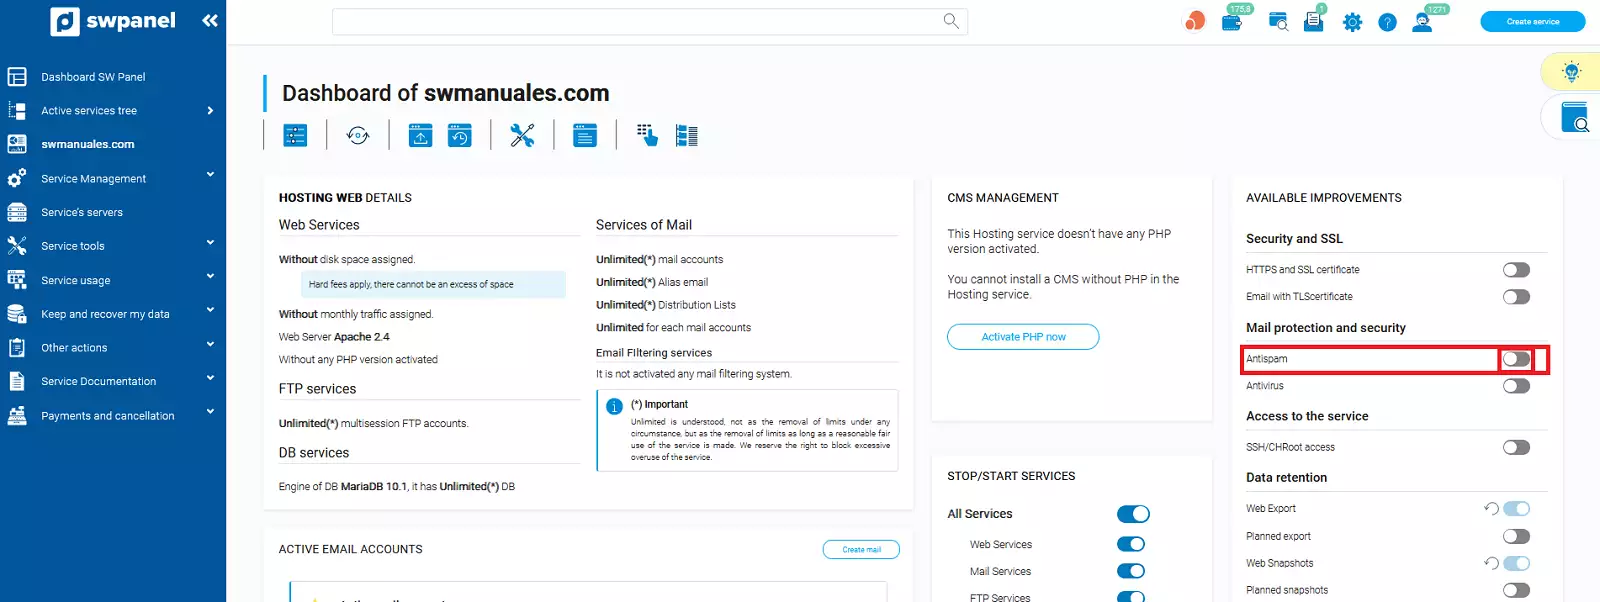Turn off the All Services switch
1600x602 pixels.
[1133, 514]
